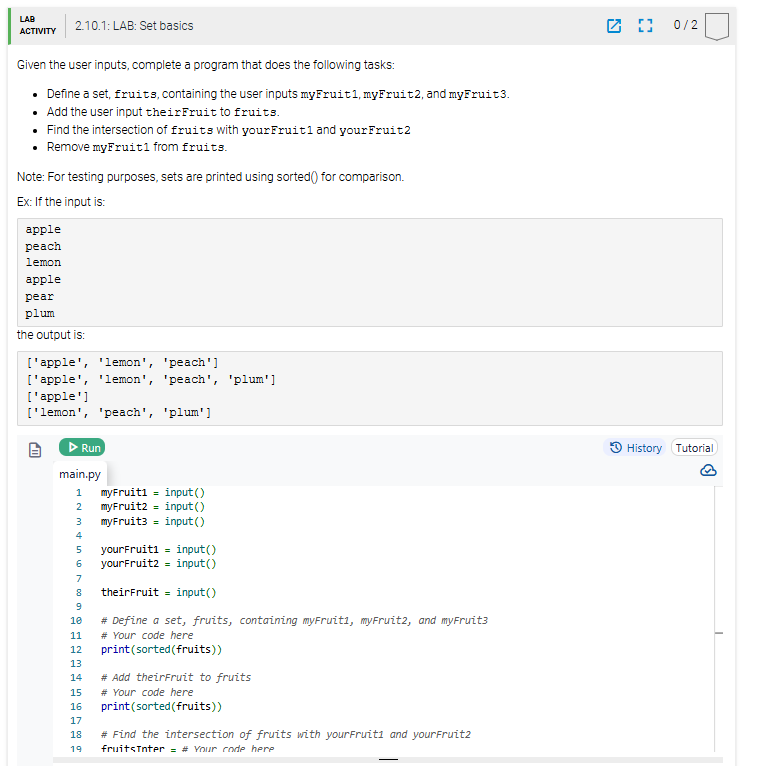
Task: Click line 16 print(sorted(fruits))
Action: tap(161, 707)
